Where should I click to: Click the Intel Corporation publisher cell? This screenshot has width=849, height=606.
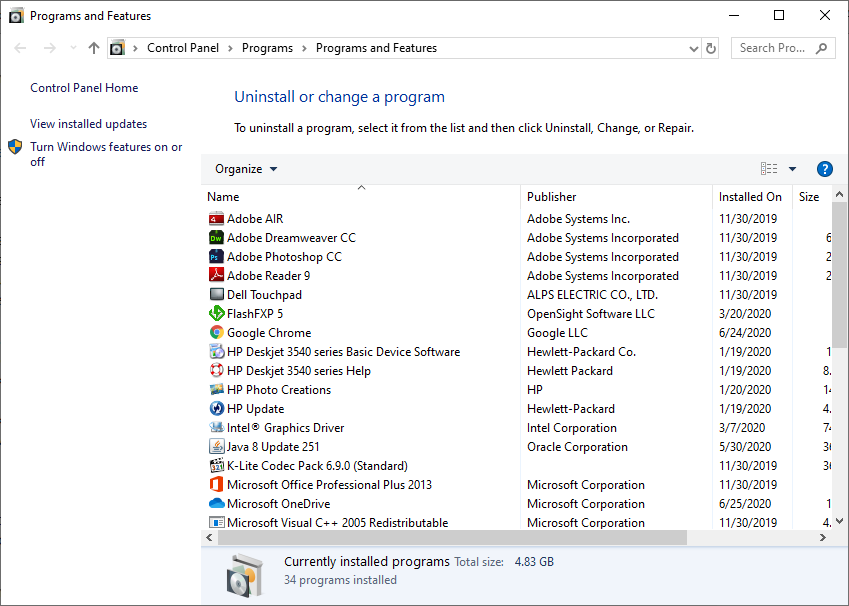click(572, 428)
